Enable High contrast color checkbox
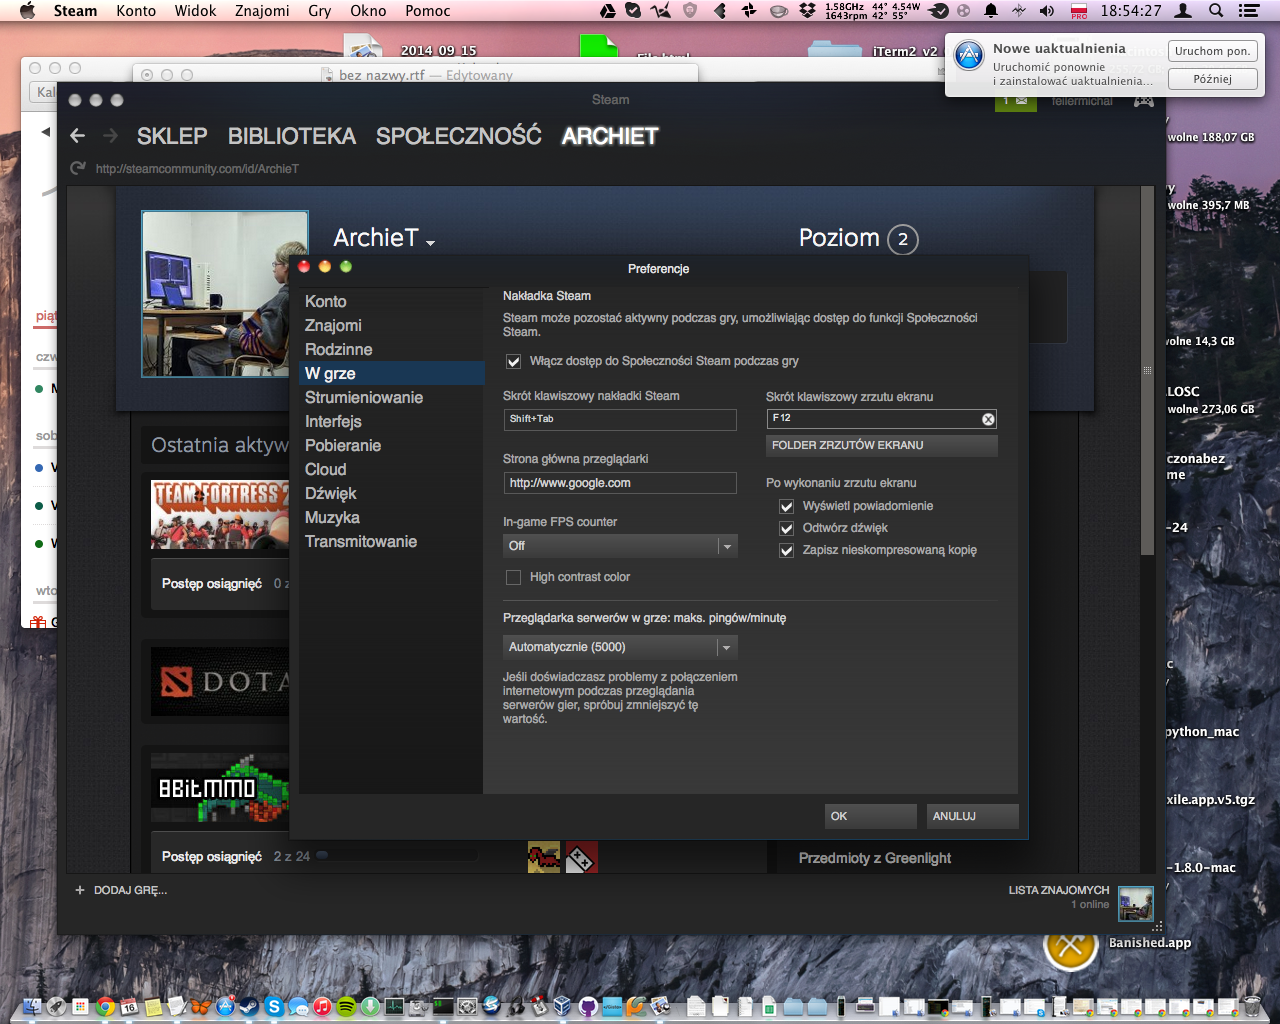The image size is (1280, 1024). (x=513, y=577)
